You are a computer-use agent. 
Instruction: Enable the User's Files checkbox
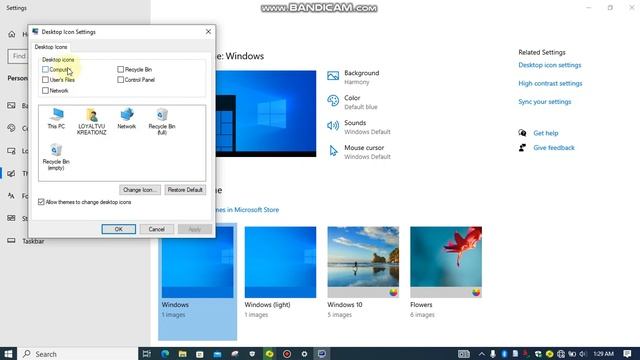click(45, 80)
